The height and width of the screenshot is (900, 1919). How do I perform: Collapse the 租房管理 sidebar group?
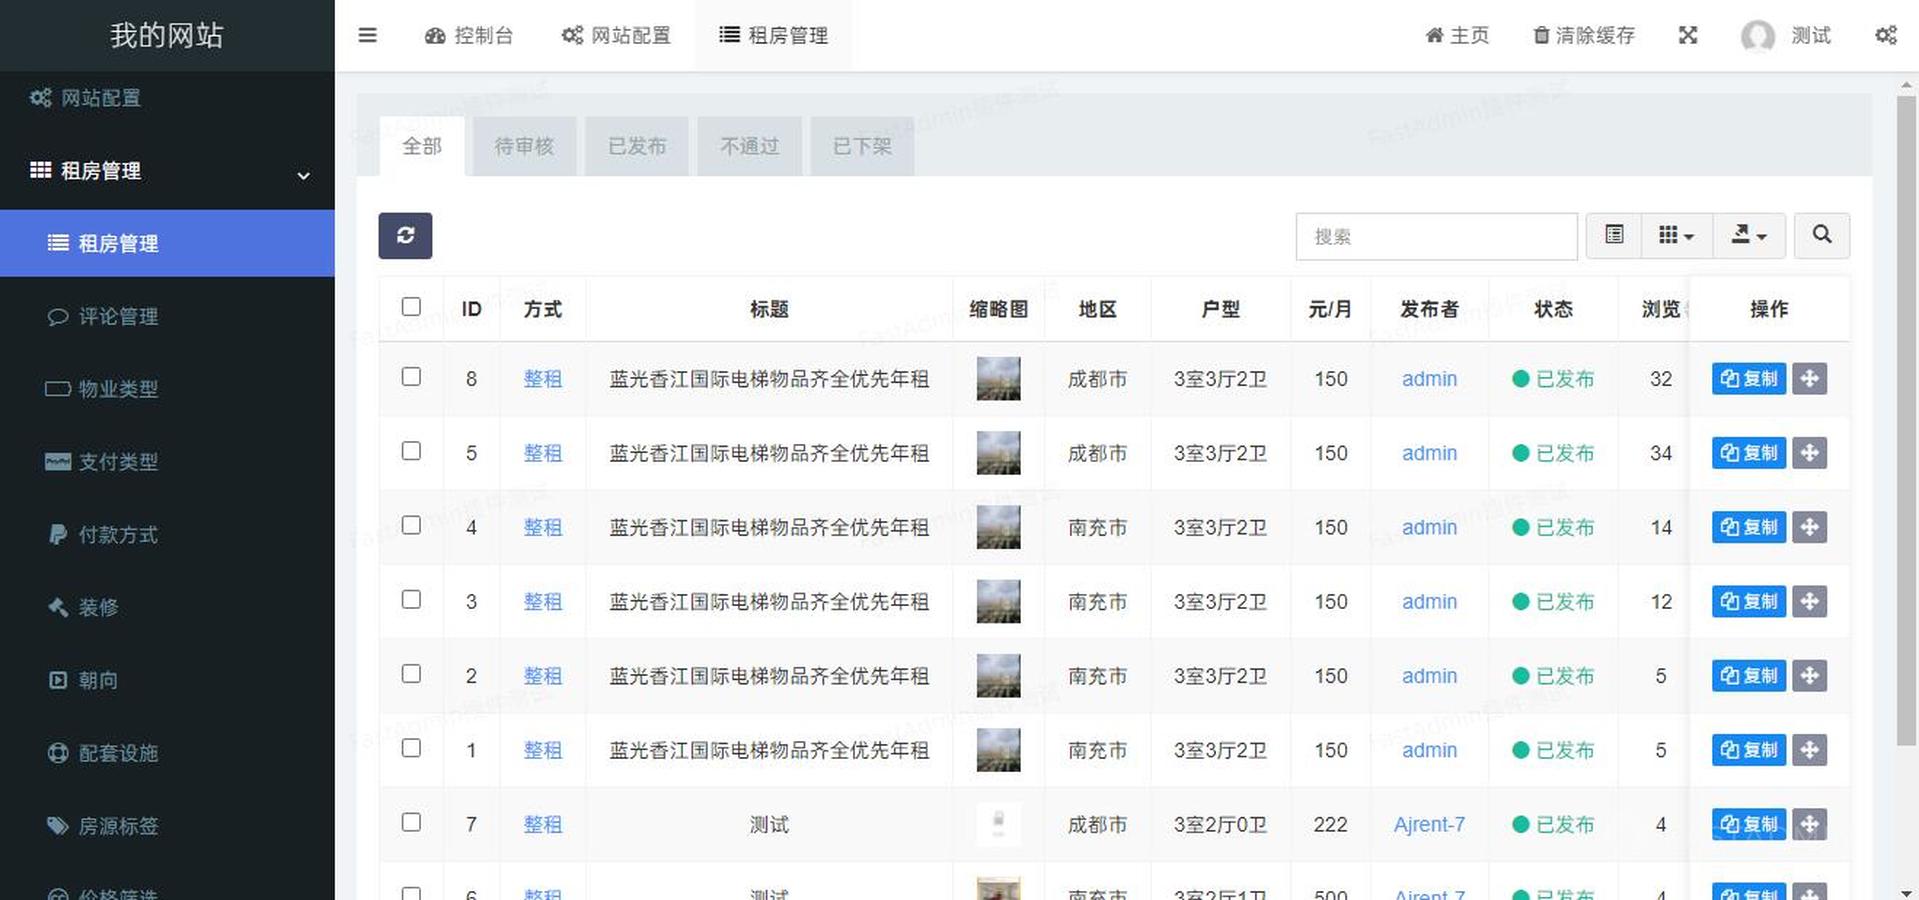point(167,171)
